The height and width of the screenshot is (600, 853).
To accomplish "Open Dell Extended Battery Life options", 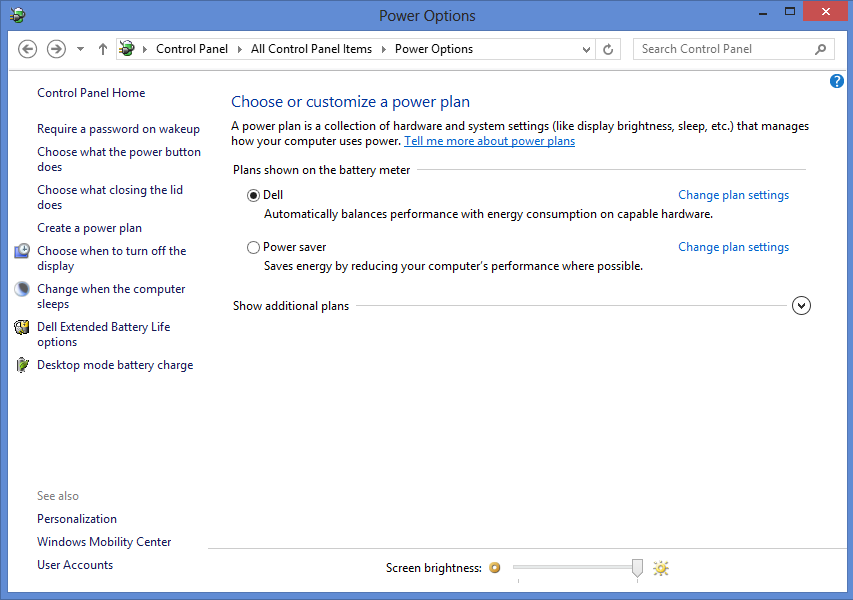I will click(103, 335).
